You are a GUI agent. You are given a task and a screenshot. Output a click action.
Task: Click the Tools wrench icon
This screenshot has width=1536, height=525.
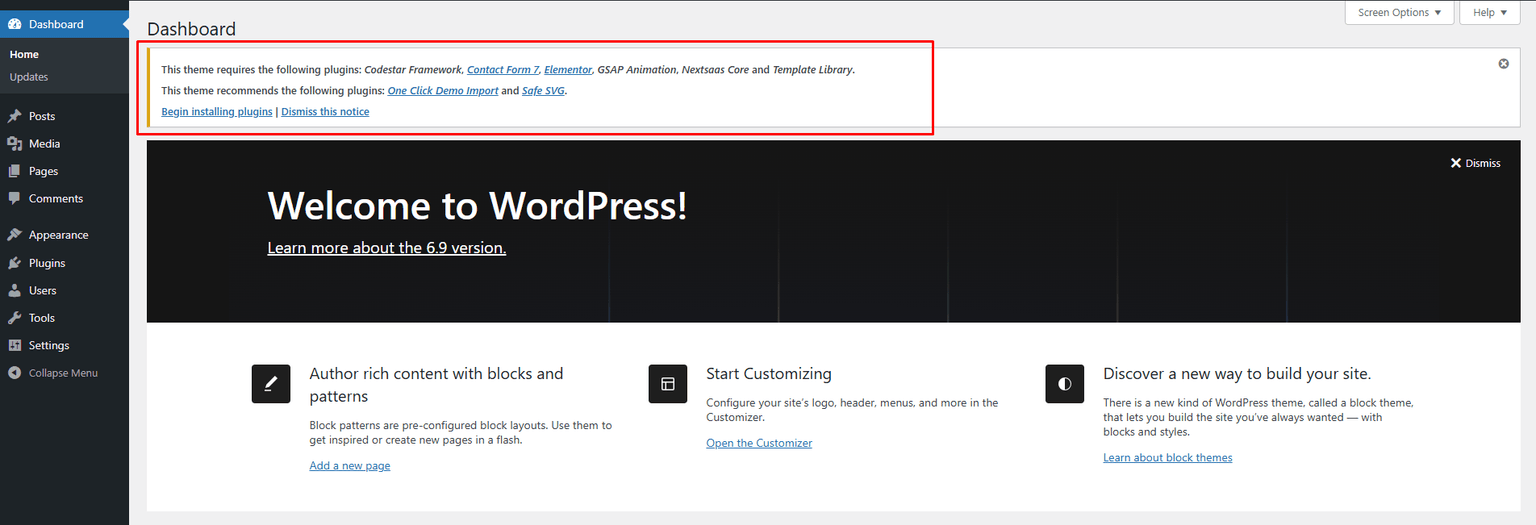point(14,318)
